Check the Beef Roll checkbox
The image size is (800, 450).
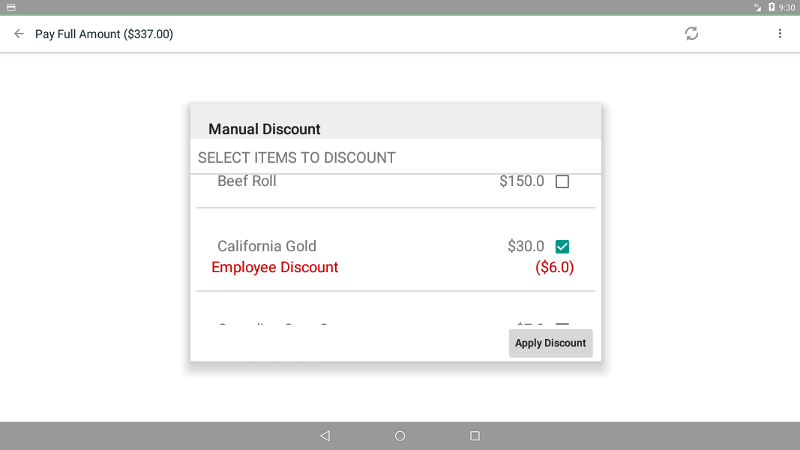click(x=562, y=182)
